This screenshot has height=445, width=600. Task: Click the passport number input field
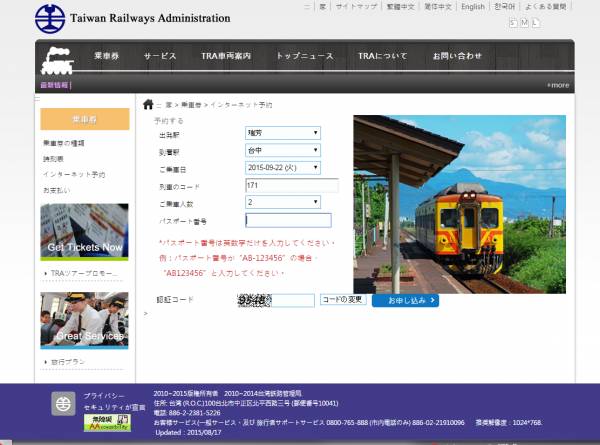[x=288, y=220]
